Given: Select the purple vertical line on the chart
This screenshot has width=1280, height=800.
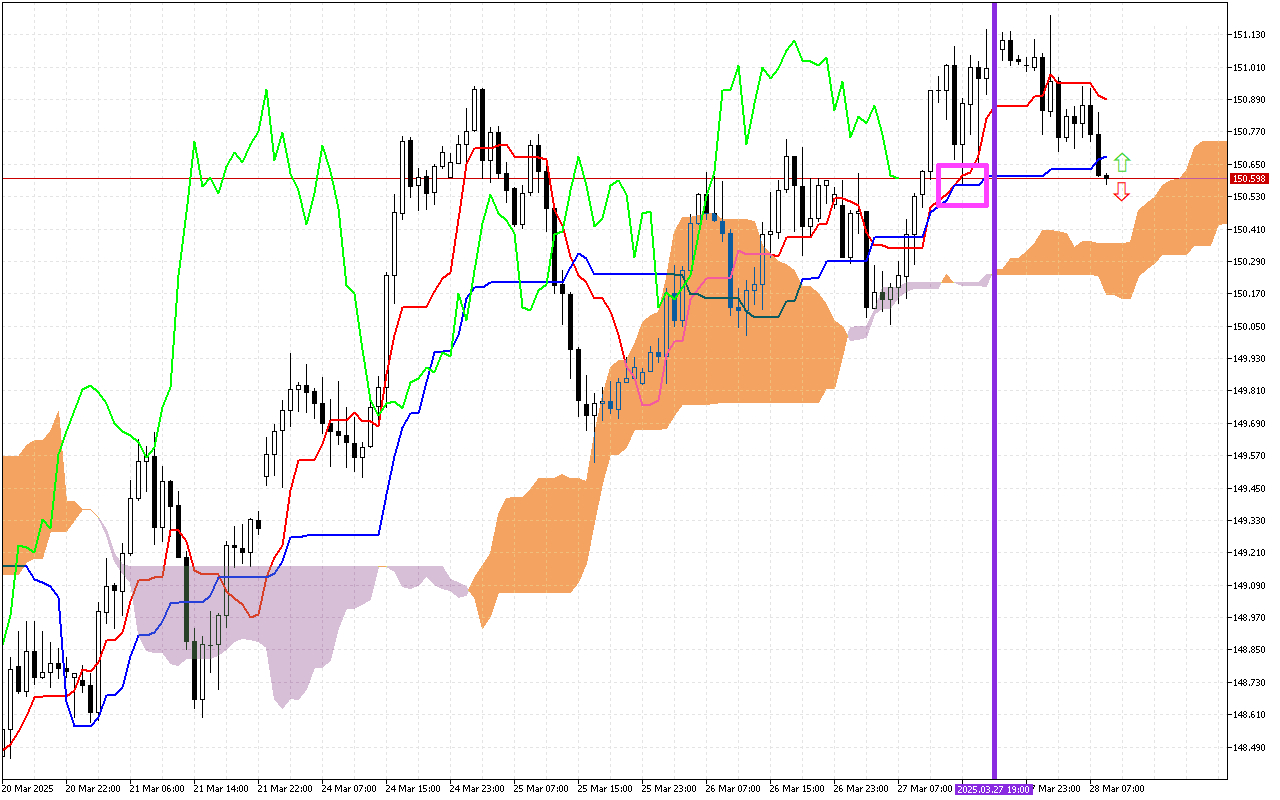Looking at the screenshot, I should pyautogui.click(x=994, y=390).
